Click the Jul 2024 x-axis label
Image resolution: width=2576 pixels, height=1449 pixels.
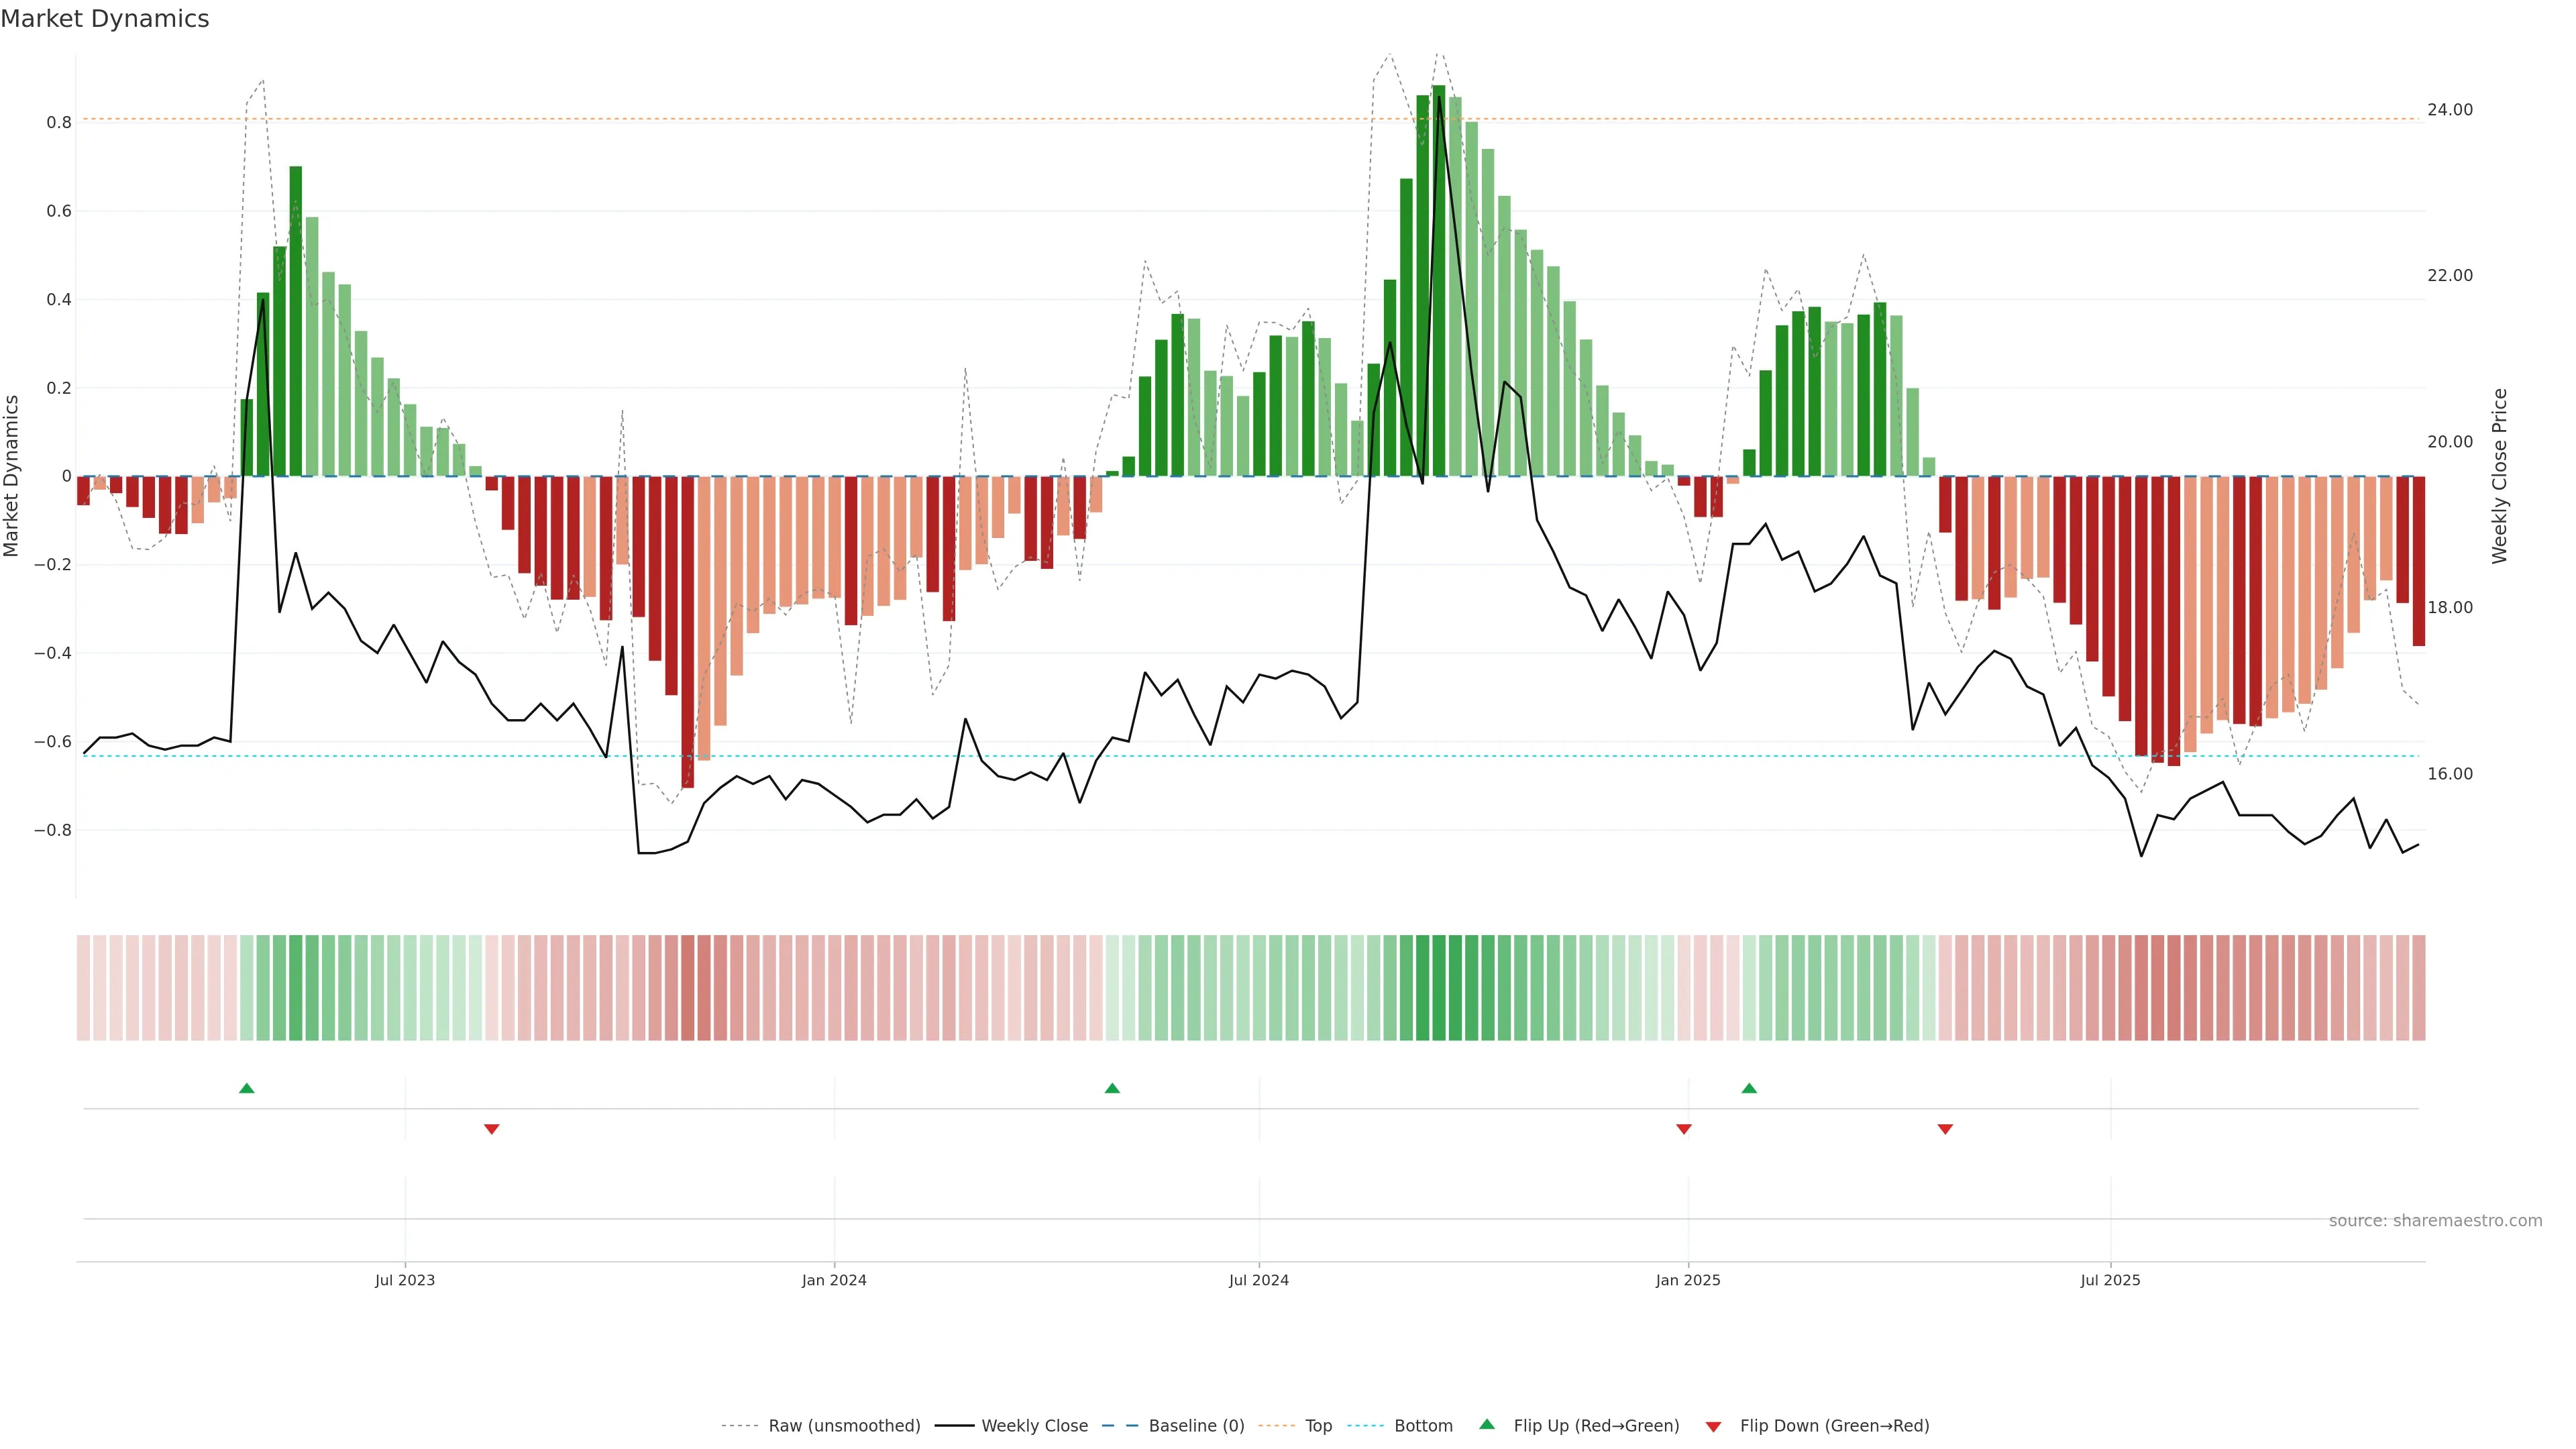1258,1280
